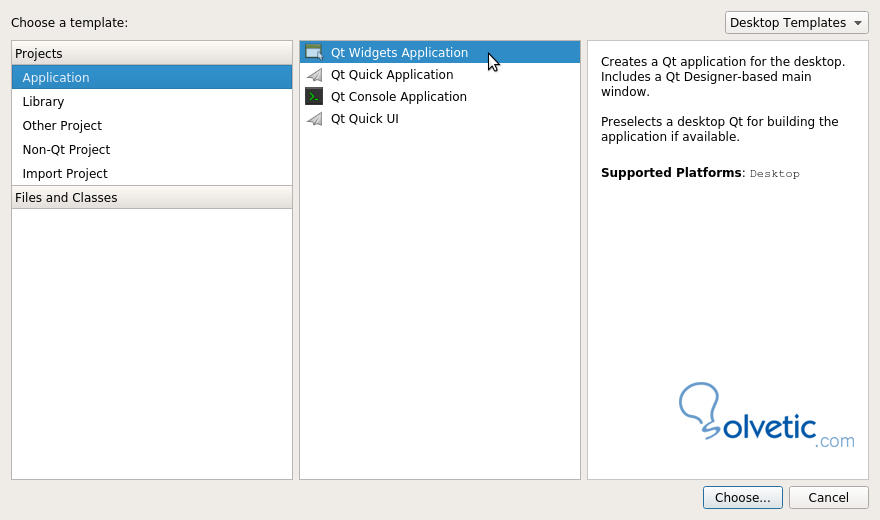
Task: Click the Qt Console Application terminal icon
Action: point(314,97)
